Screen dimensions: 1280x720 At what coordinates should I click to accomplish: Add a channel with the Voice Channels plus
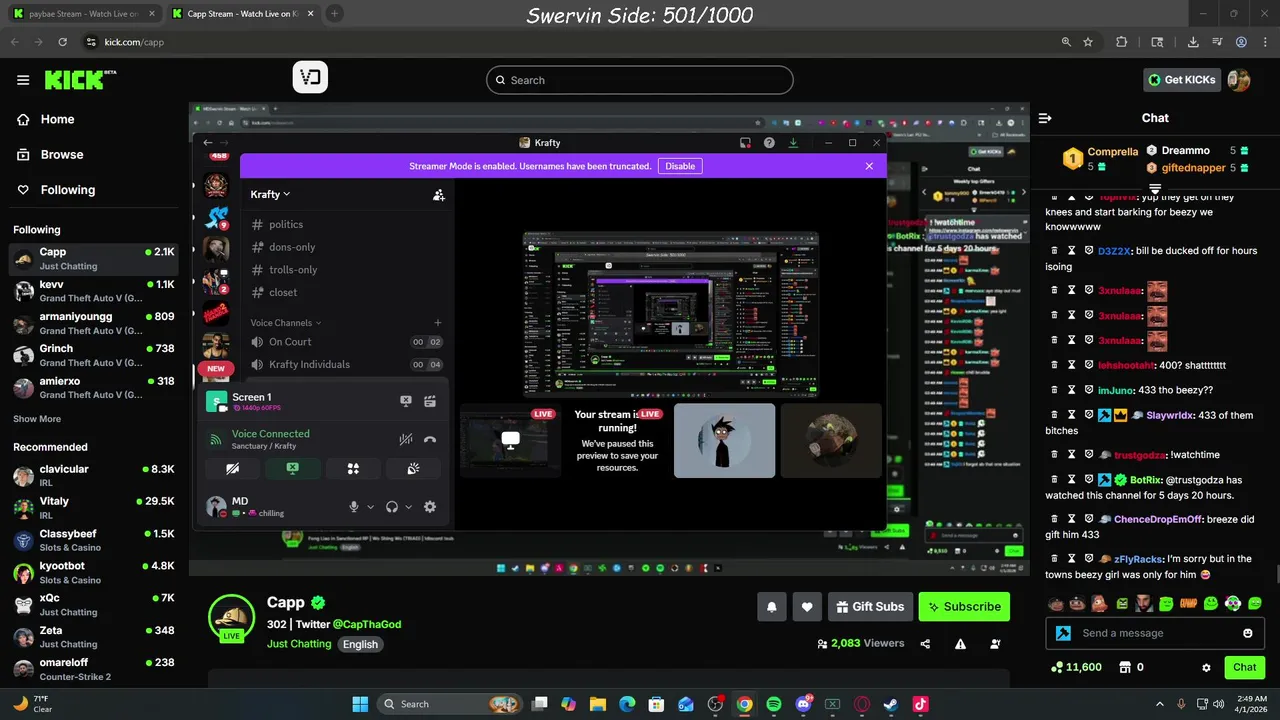438,323
